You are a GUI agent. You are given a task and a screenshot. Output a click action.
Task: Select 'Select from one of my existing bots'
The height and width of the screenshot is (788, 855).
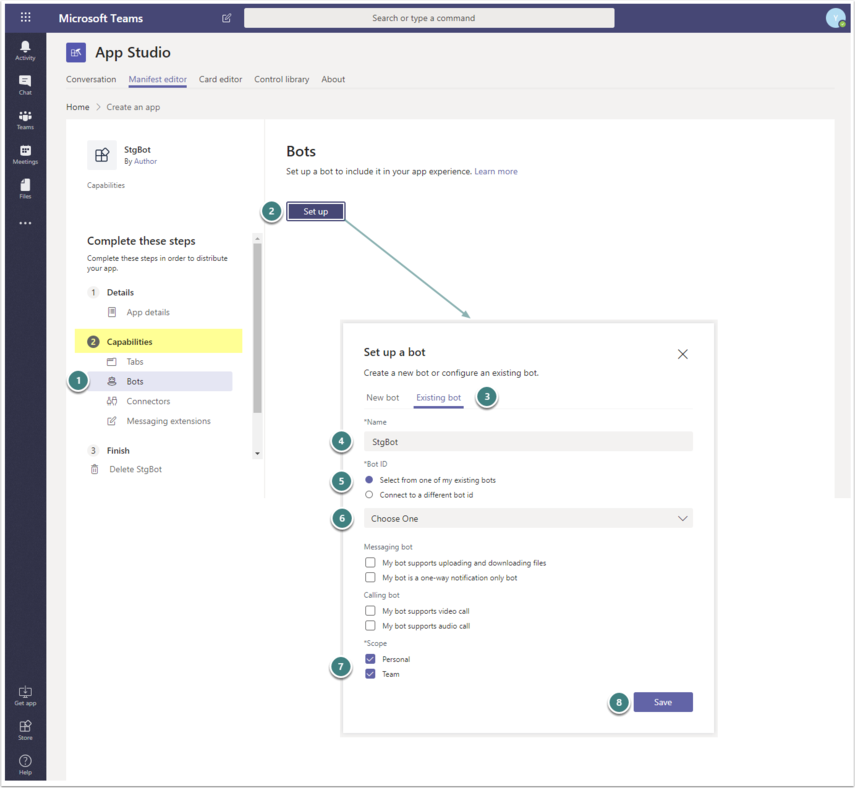(369, 480)
